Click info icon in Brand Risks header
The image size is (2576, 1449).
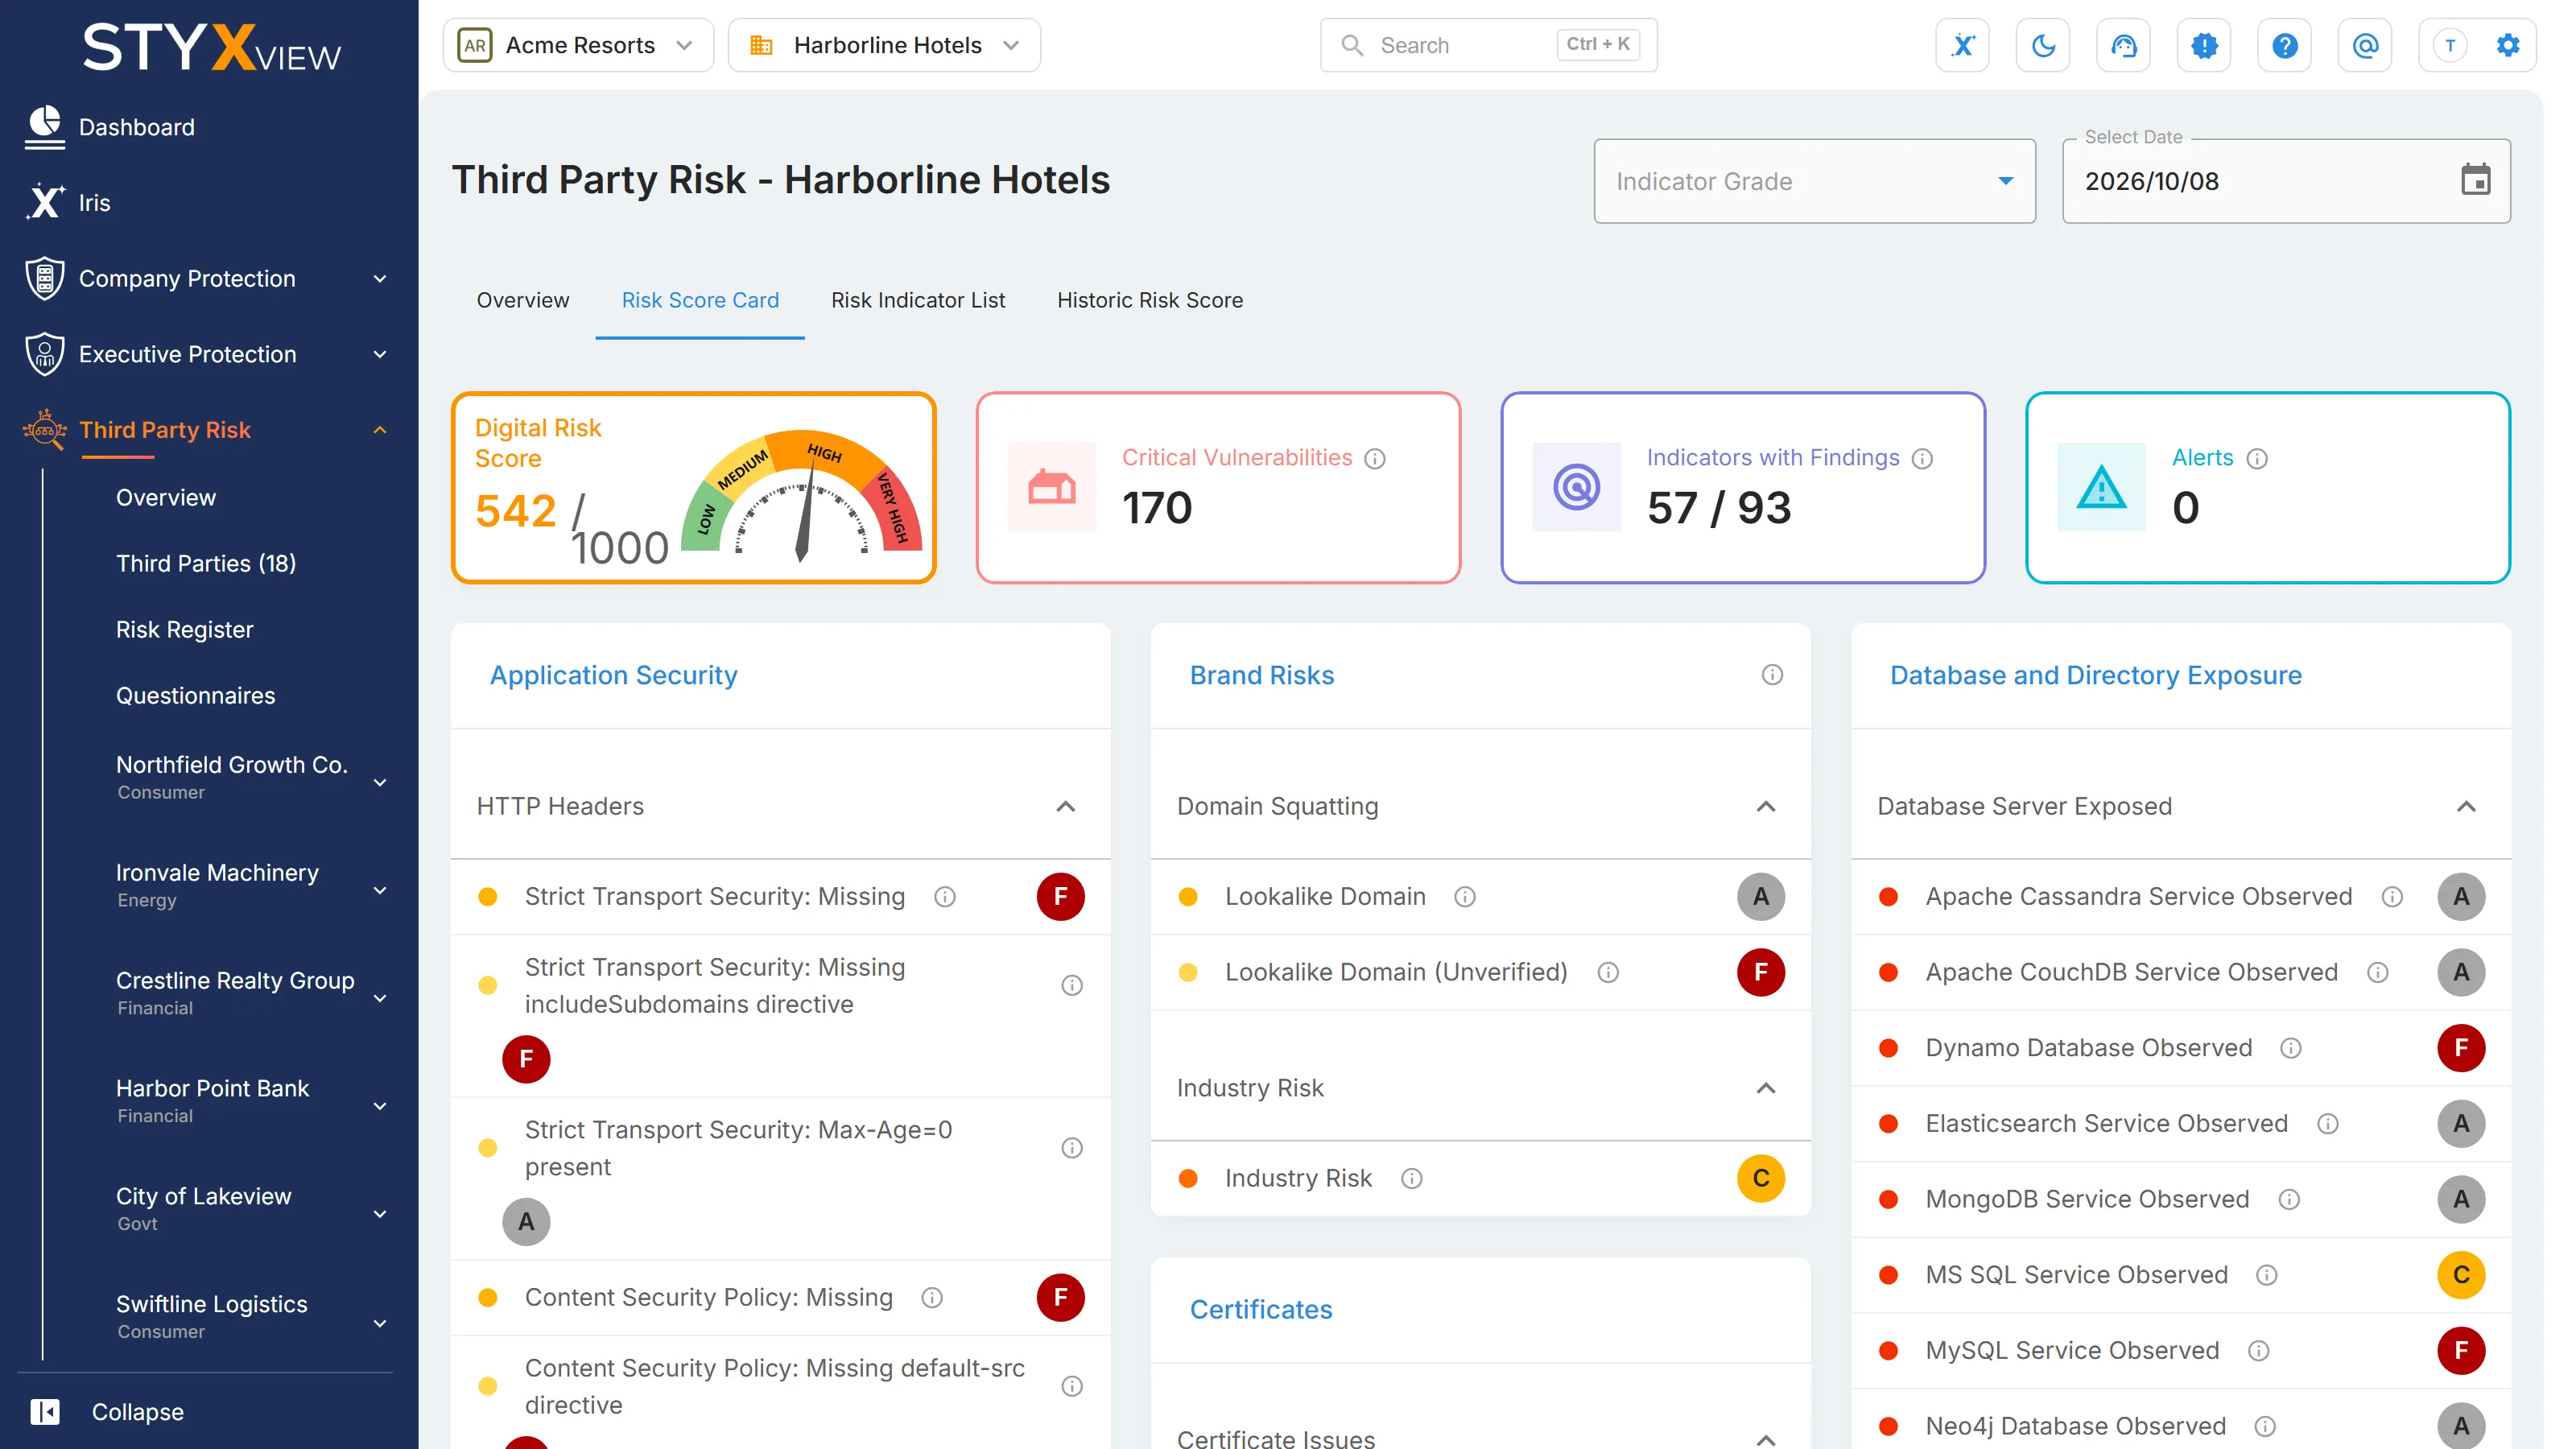[1772, 675]
